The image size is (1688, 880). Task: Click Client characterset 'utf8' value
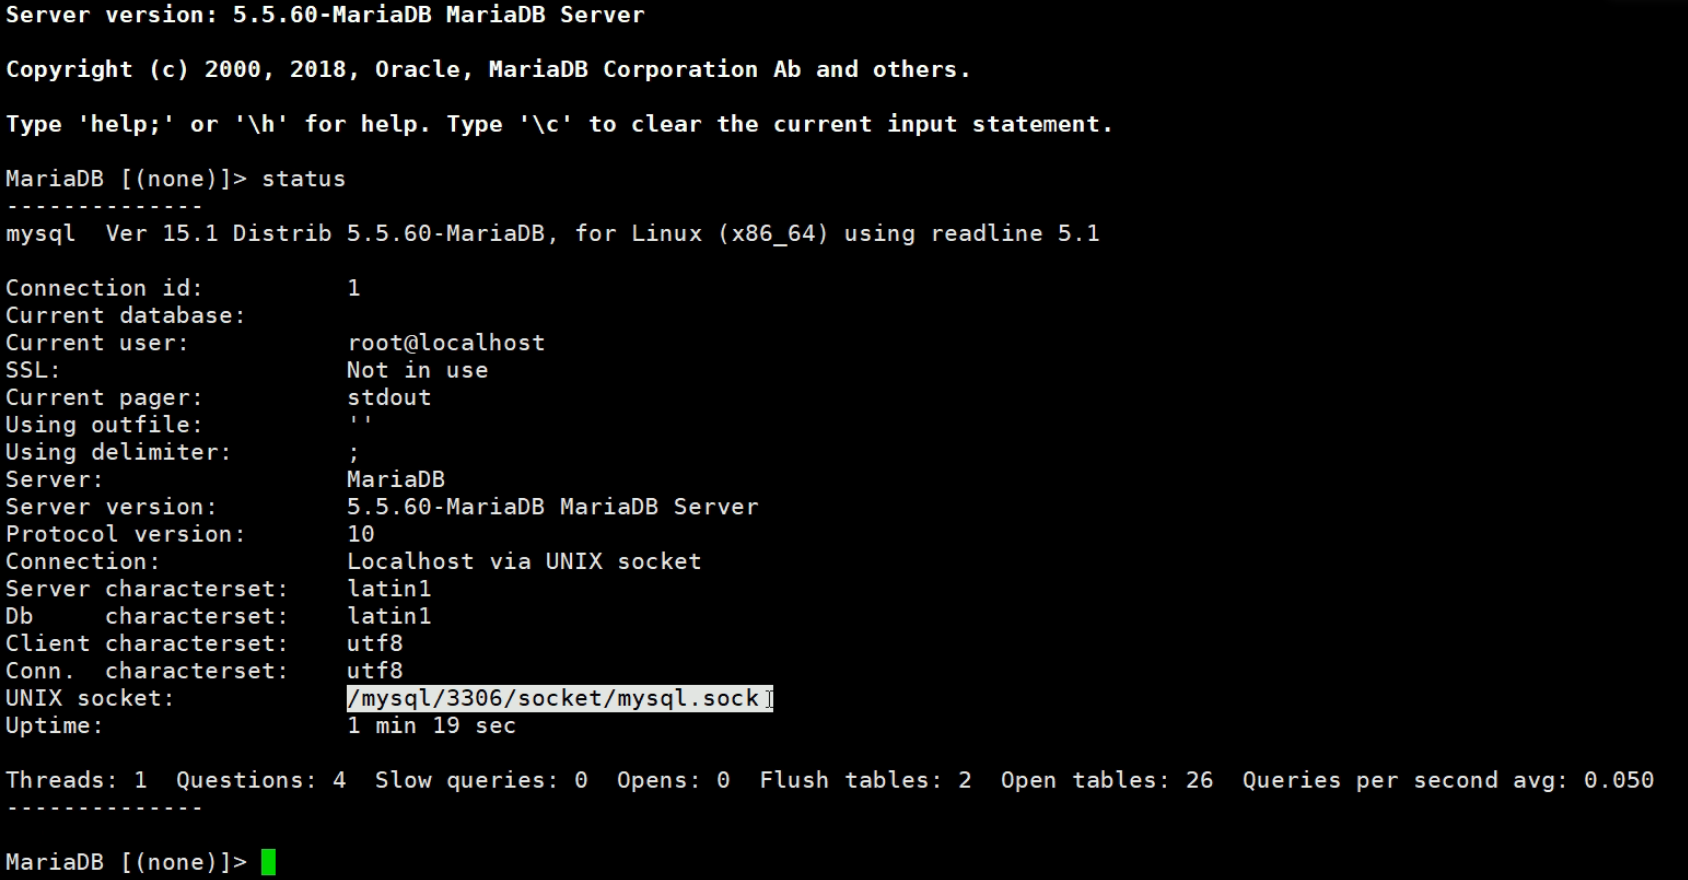[375, 644]
